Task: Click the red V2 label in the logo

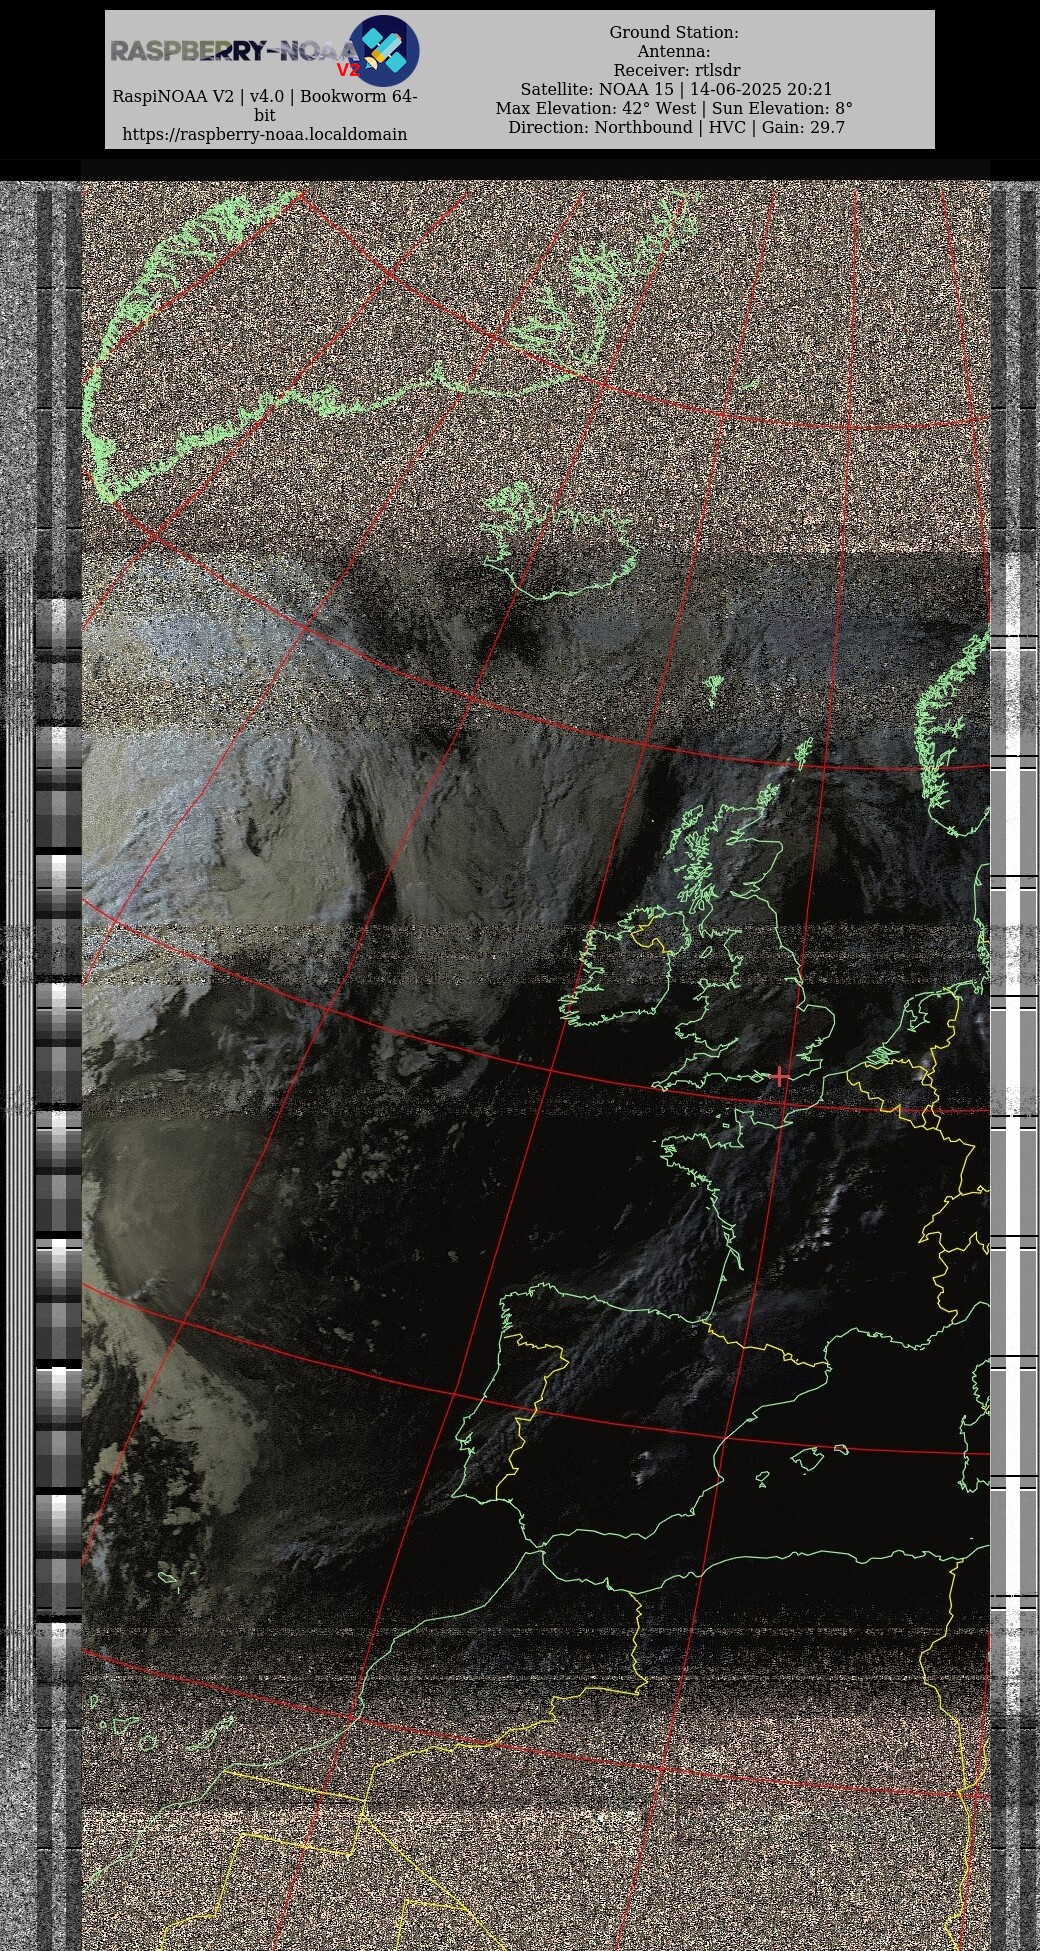Action: 347,71
